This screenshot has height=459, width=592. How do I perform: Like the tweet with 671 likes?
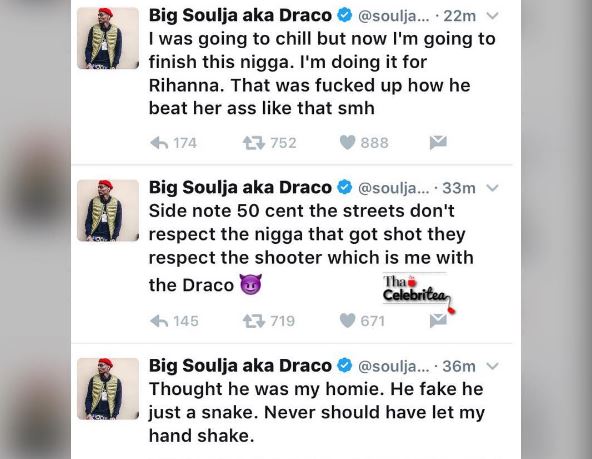coord(347,321)
